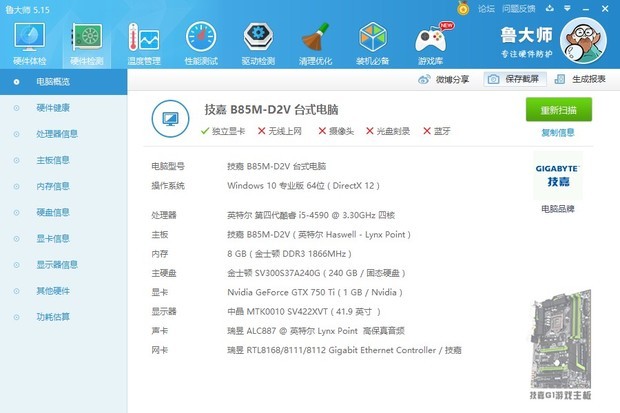Image resolution: width=620 pixels, height=413 pixels.
Task: Click the SV300S37A240G disk value
Action: (x=316, y=273)
